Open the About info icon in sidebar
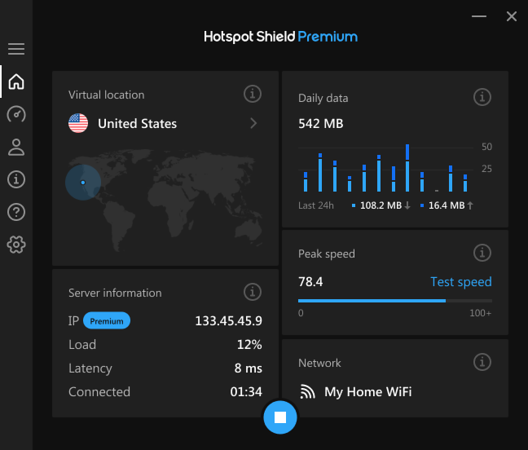This screenshot has height=450, width=528. click(x=16, y=179)
